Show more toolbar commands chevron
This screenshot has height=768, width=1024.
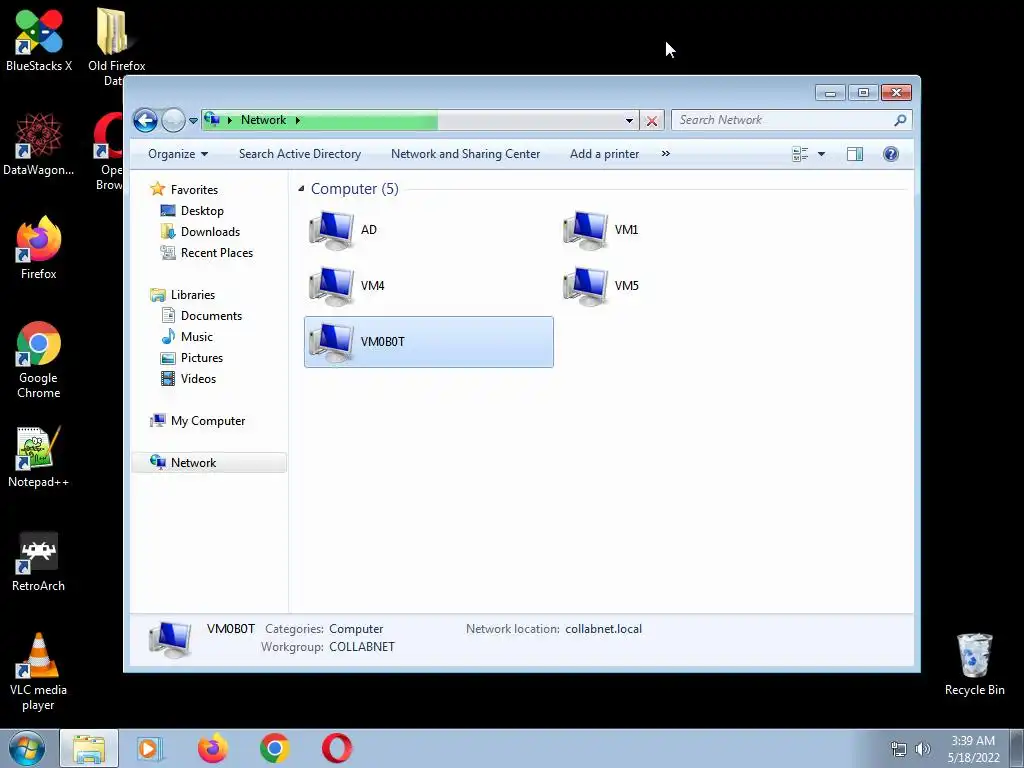pyautogui.click(x=665, y=154)
